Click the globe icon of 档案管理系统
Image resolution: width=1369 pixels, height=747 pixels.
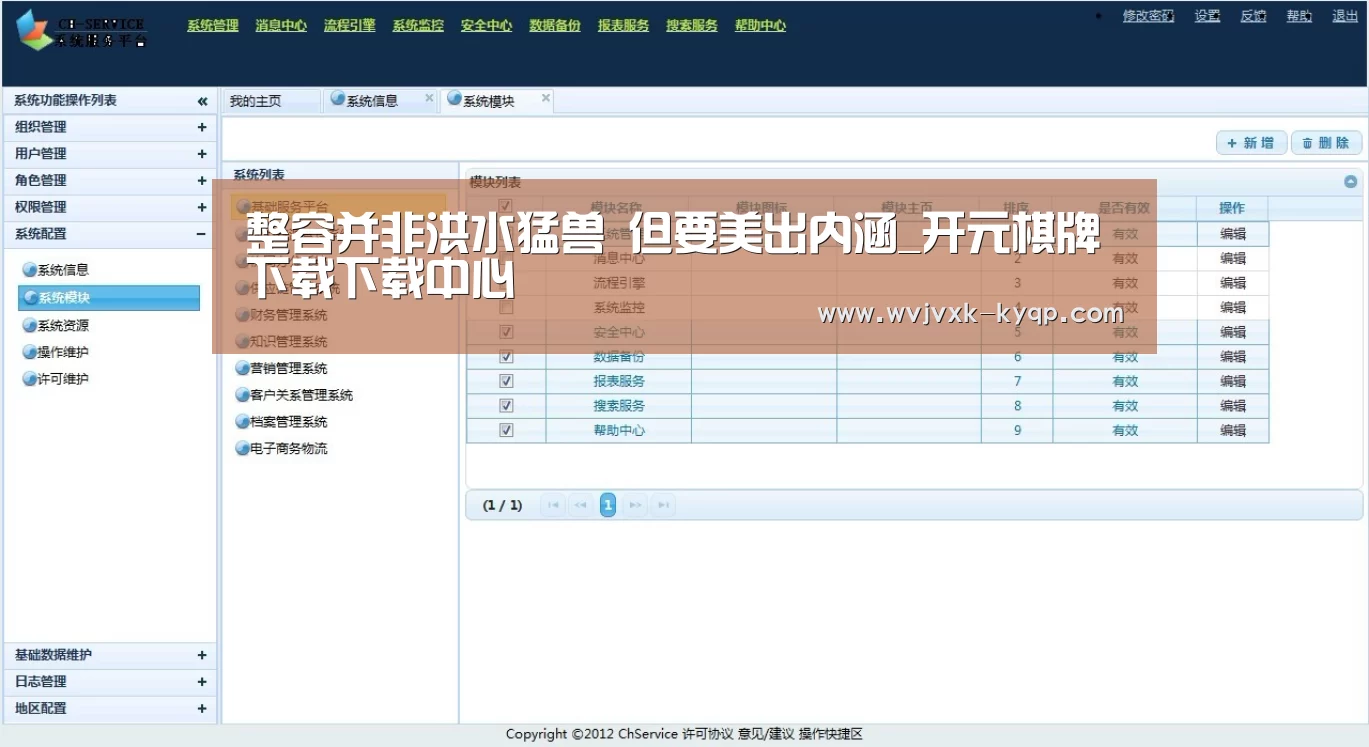[242, 422]
